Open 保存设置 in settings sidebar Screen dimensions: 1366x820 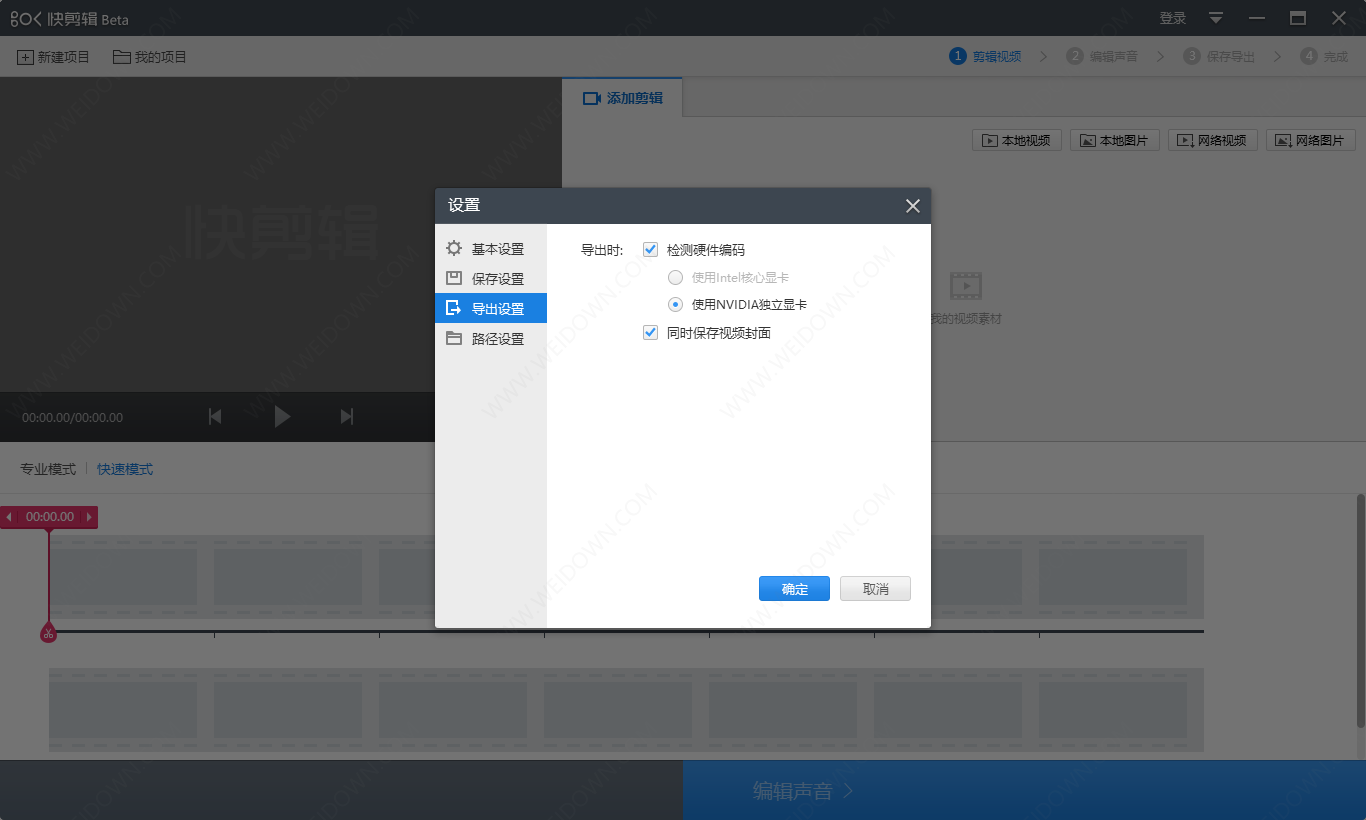click(490, 279)
